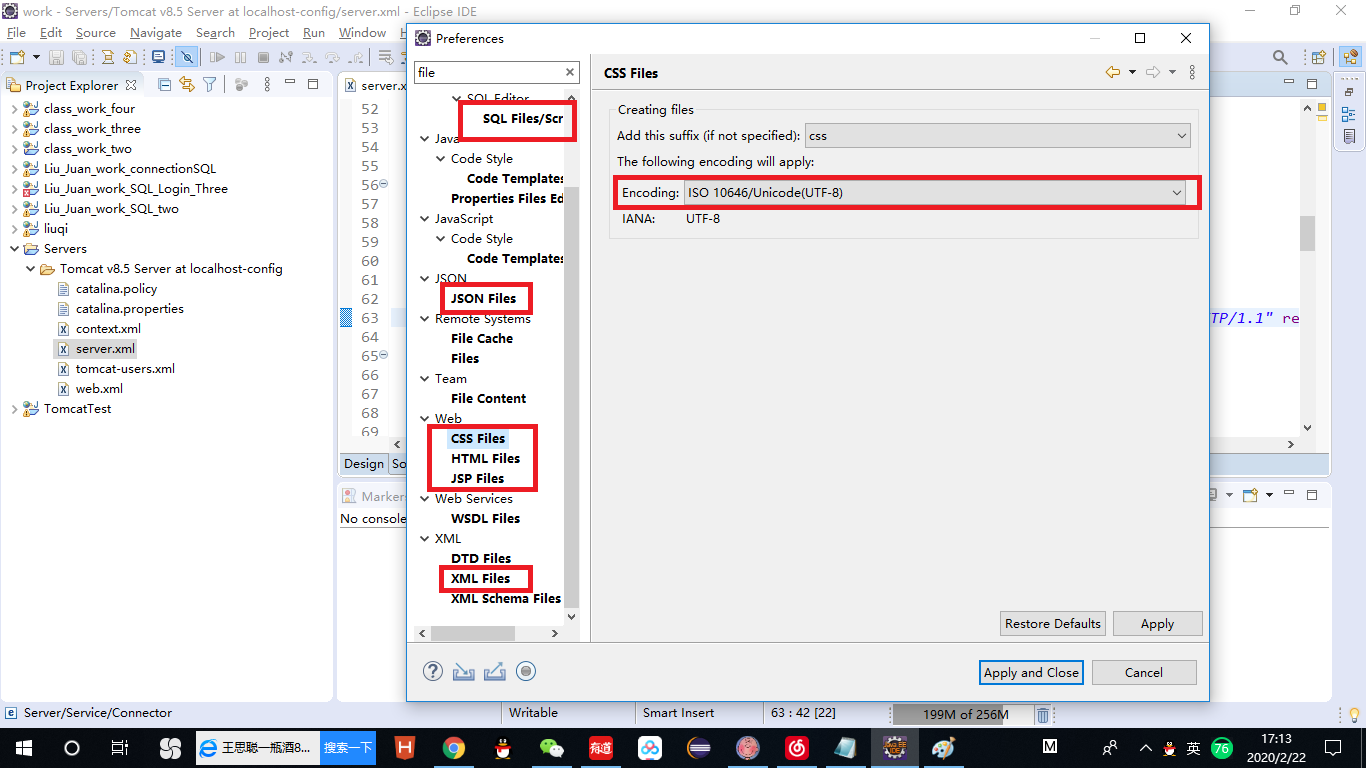Select JSON Files preference page
This screenshot has height=768, width=1366.
(483, 299)
